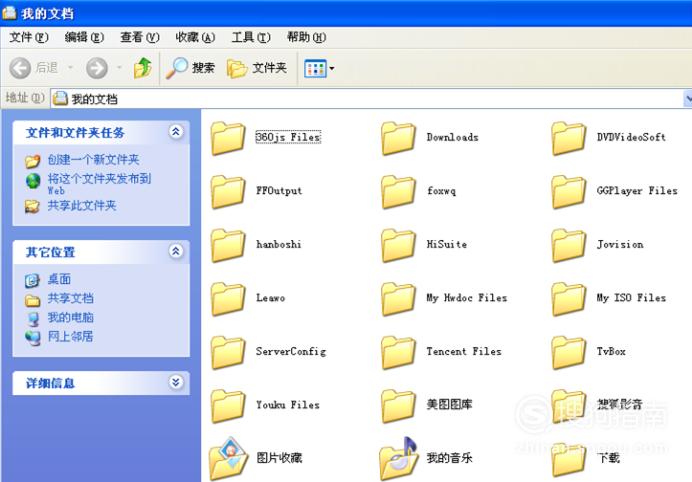The image size is (692, 482).
Task: Click the 我的音乐 name text
Action: pyautogui.click(x=449, y=458)
